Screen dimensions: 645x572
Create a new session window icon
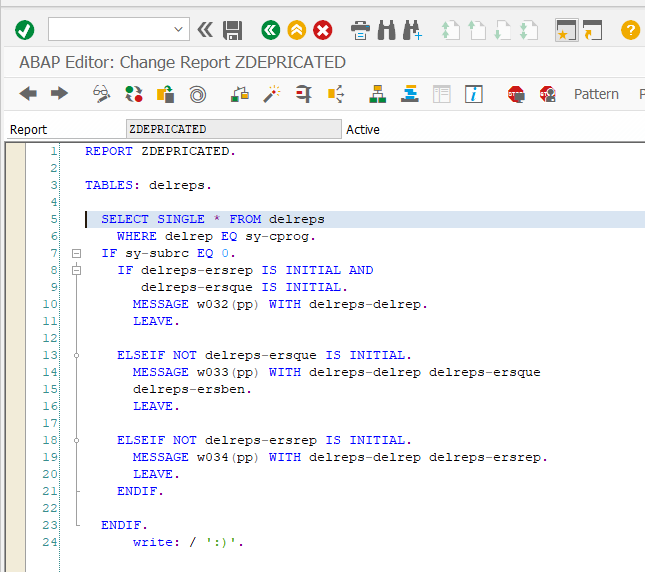[x=566, y=30]
